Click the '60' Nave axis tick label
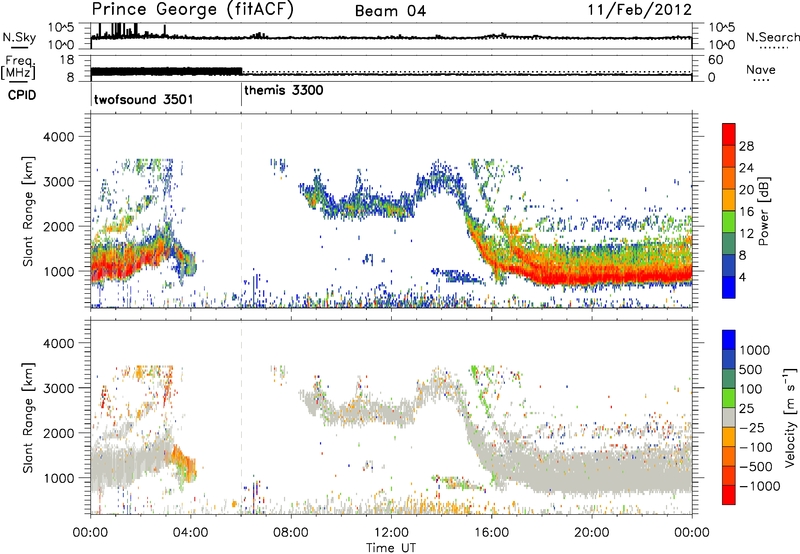 pyautogui.click(x=715, y=60)
